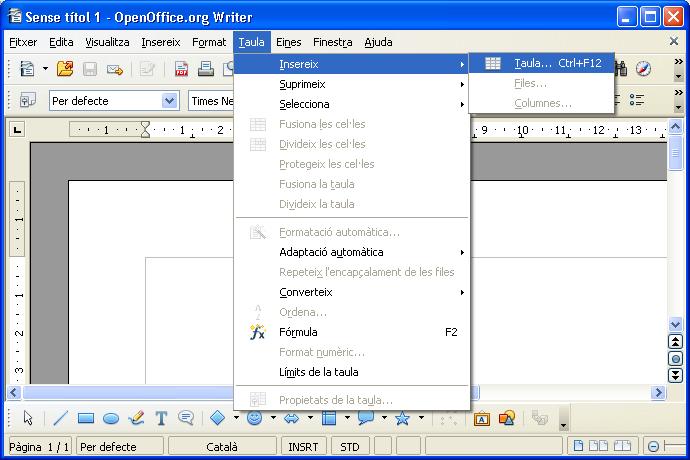
Task: Select the Ellipse drawing tool
Action: click(x=111, y=418)
